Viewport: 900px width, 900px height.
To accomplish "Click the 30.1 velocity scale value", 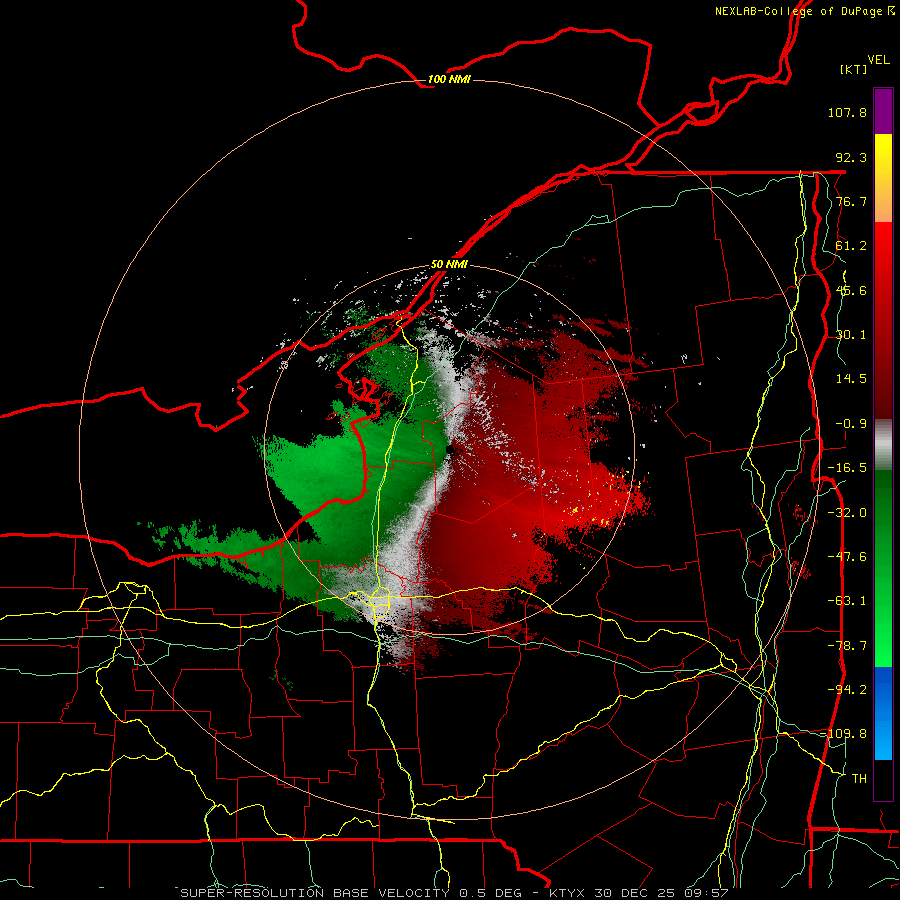I will pos(851,335).
